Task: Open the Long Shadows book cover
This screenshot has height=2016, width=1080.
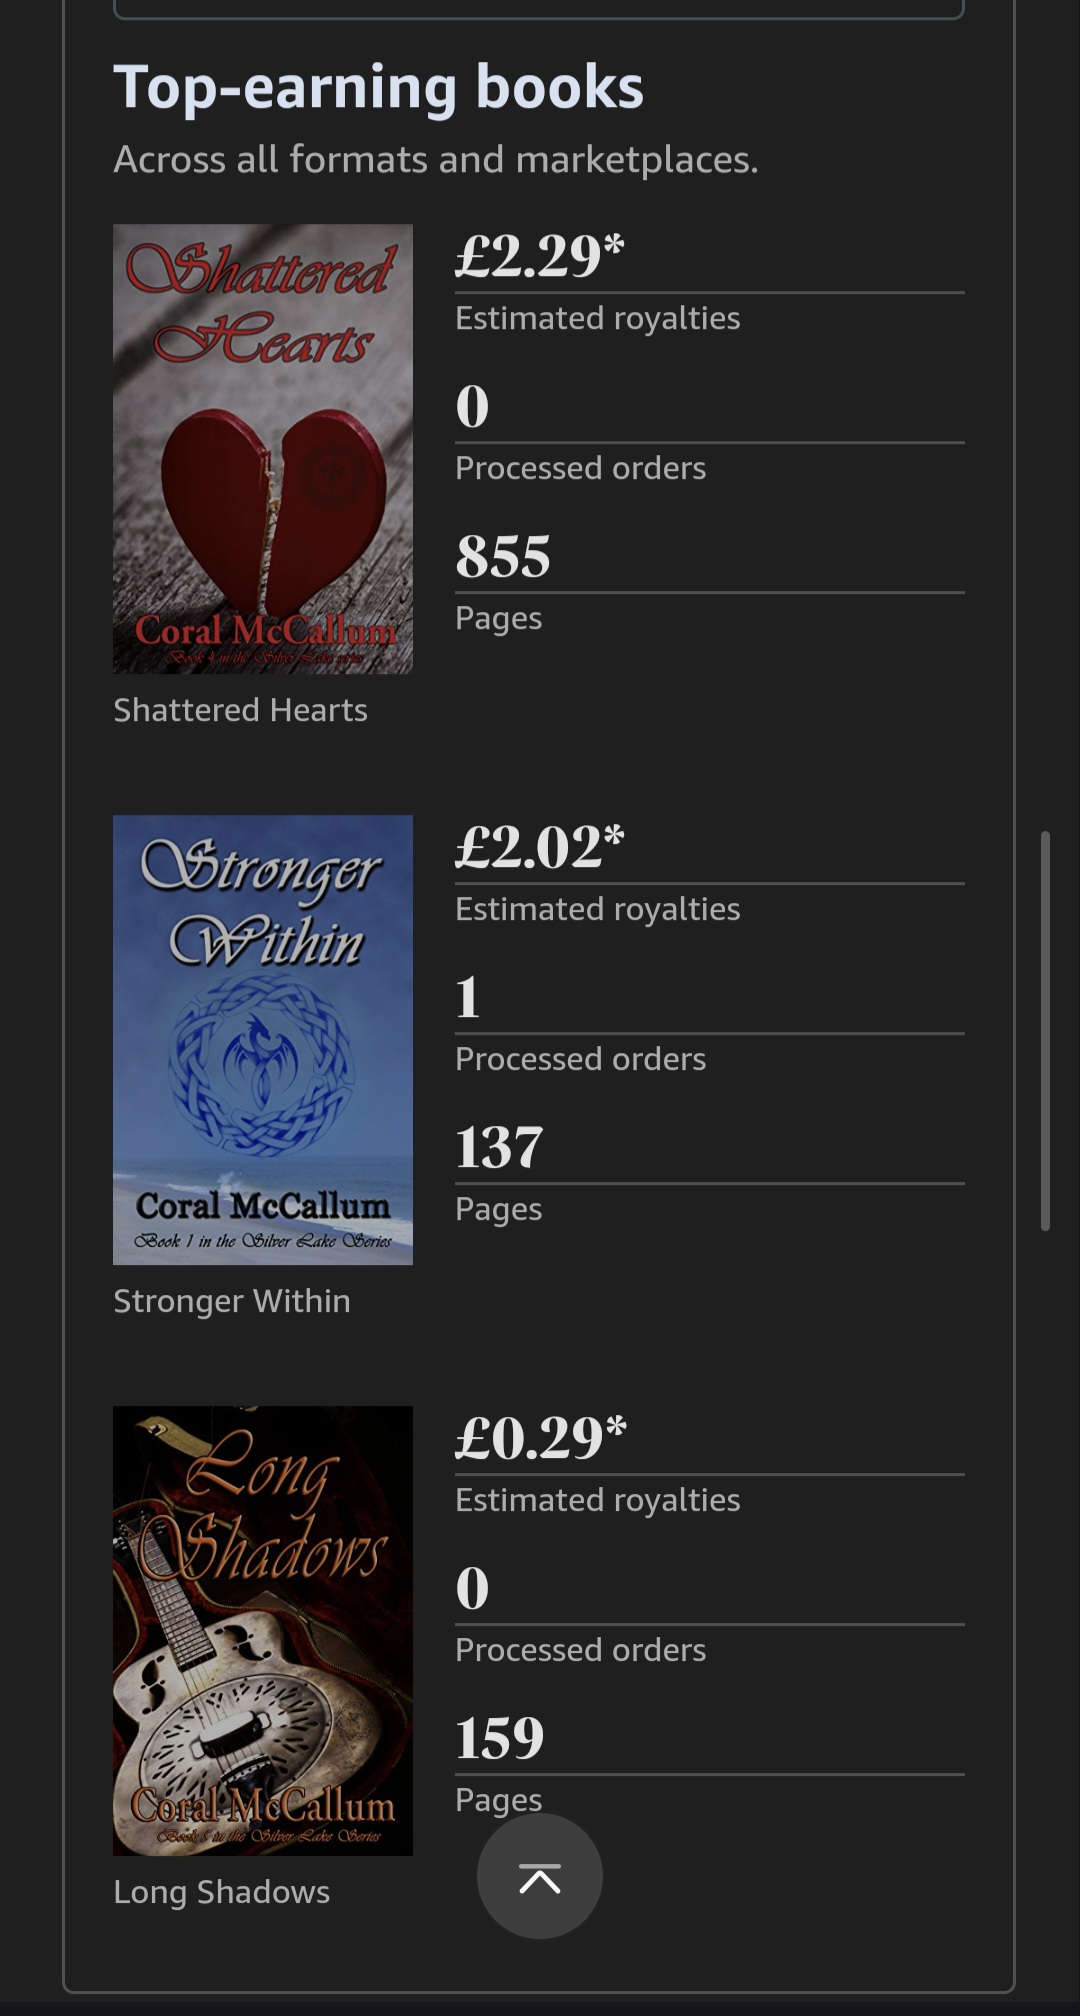Action: [263, 1631]
